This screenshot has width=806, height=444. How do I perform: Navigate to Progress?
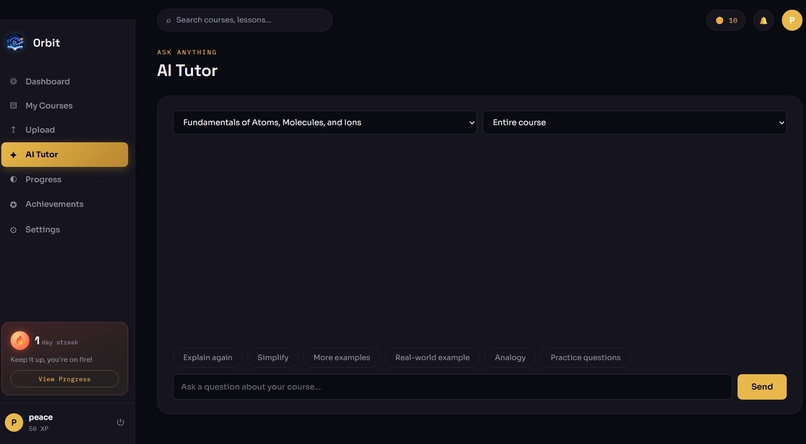click(x=65, y=179)
